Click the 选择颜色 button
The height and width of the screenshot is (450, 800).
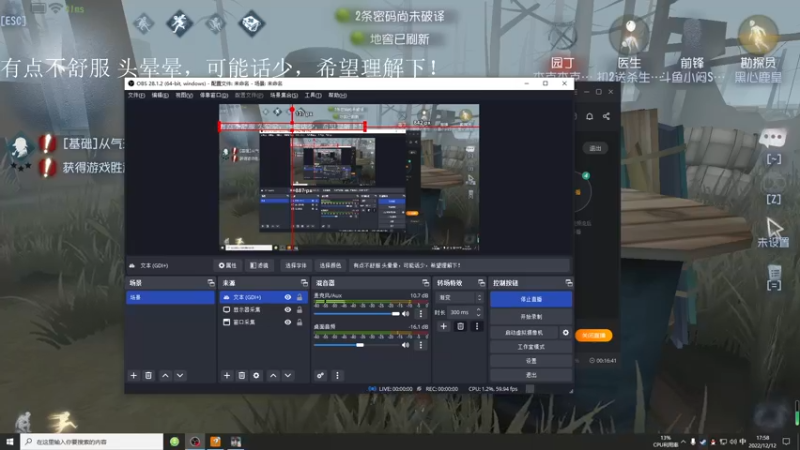tap(330, 265)
